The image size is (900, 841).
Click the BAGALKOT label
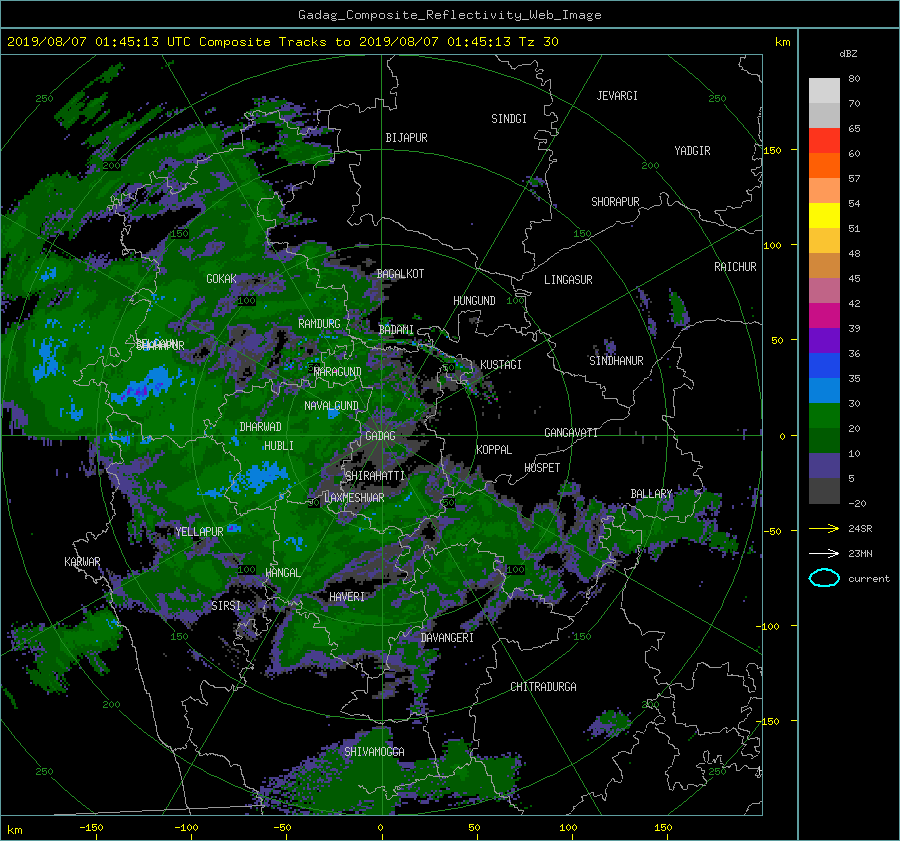pos(400,274)
